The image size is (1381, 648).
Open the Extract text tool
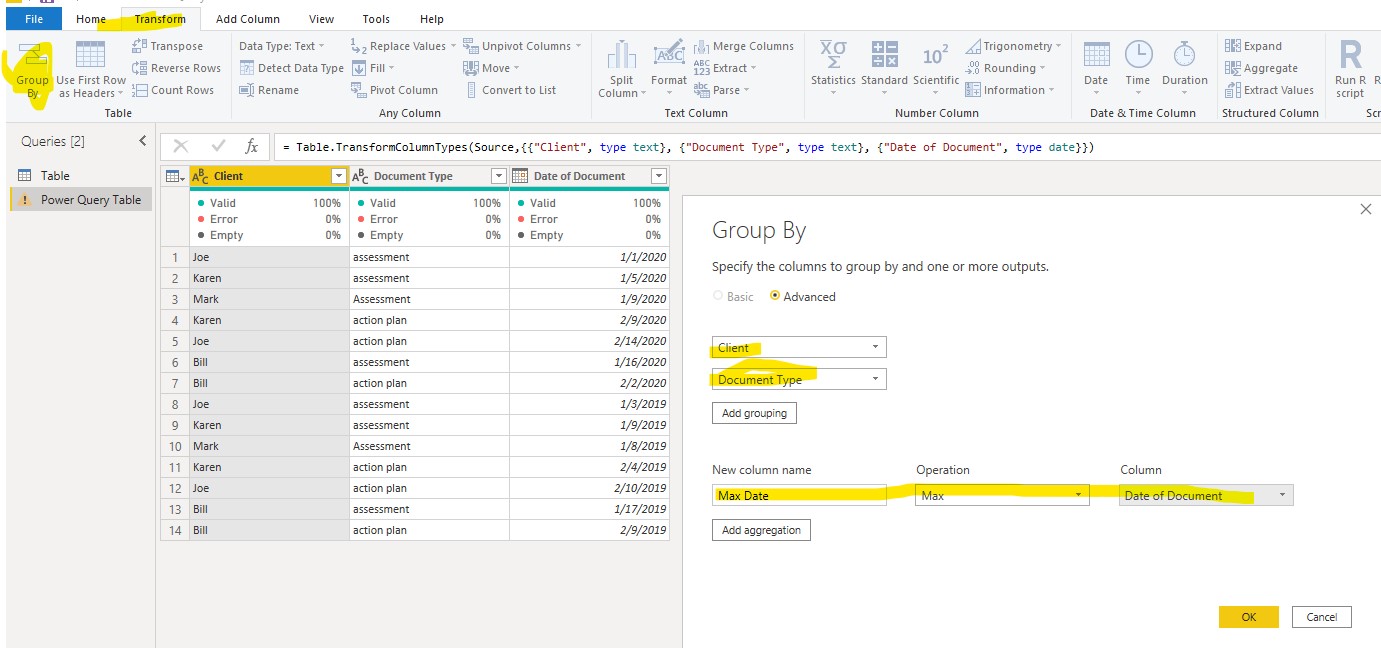pyautogui.click(x=725, y=68)
